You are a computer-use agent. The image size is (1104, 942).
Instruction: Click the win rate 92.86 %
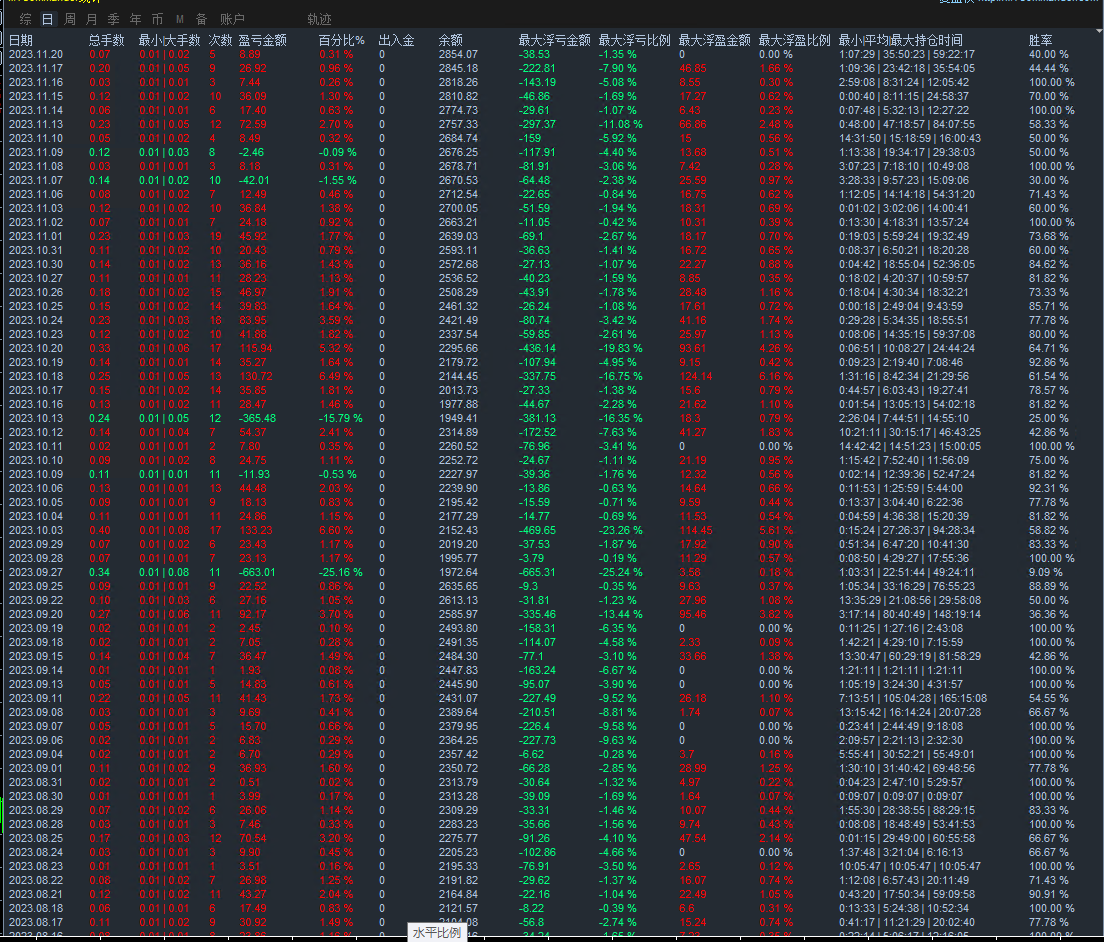1048,362
